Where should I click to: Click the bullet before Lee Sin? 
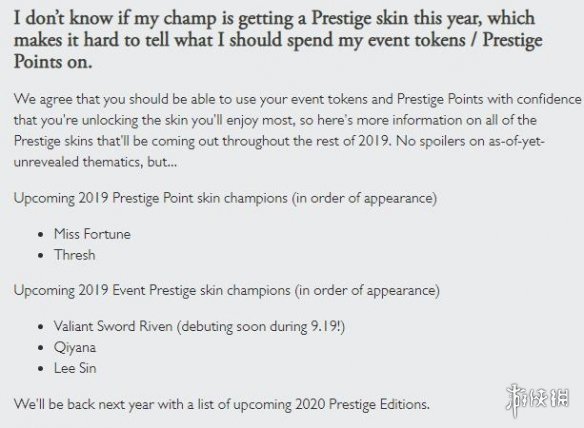pyautogui.click(x=41, y=369)
